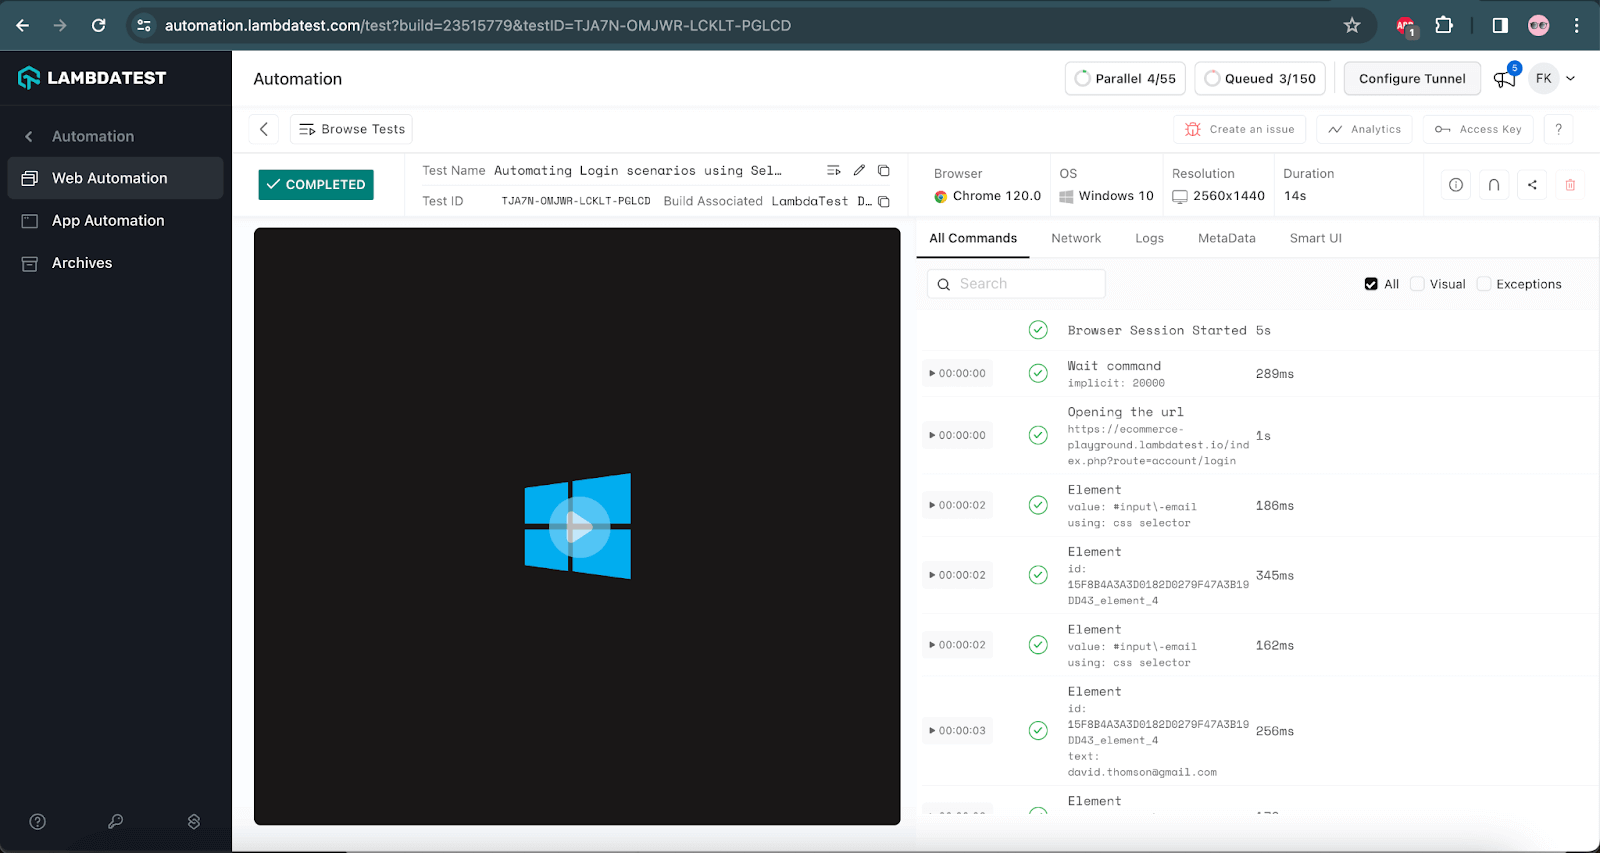Click the Configure Tunnel button
This screenshot has width=1600, height=853.
(1412, 79)
